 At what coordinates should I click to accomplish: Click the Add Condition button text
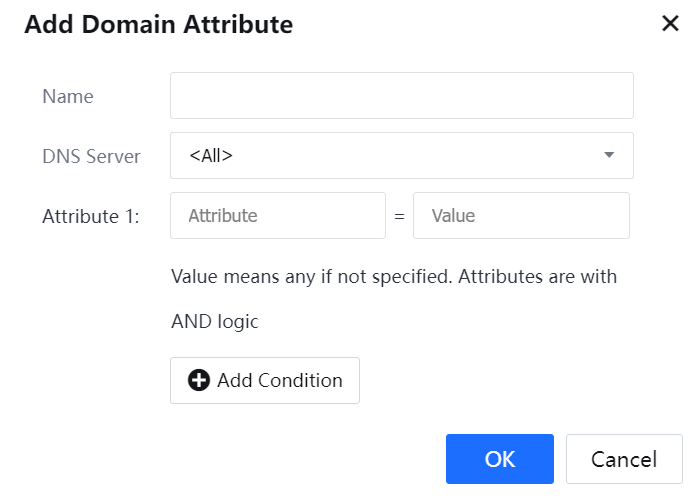[x=279, y=380]
